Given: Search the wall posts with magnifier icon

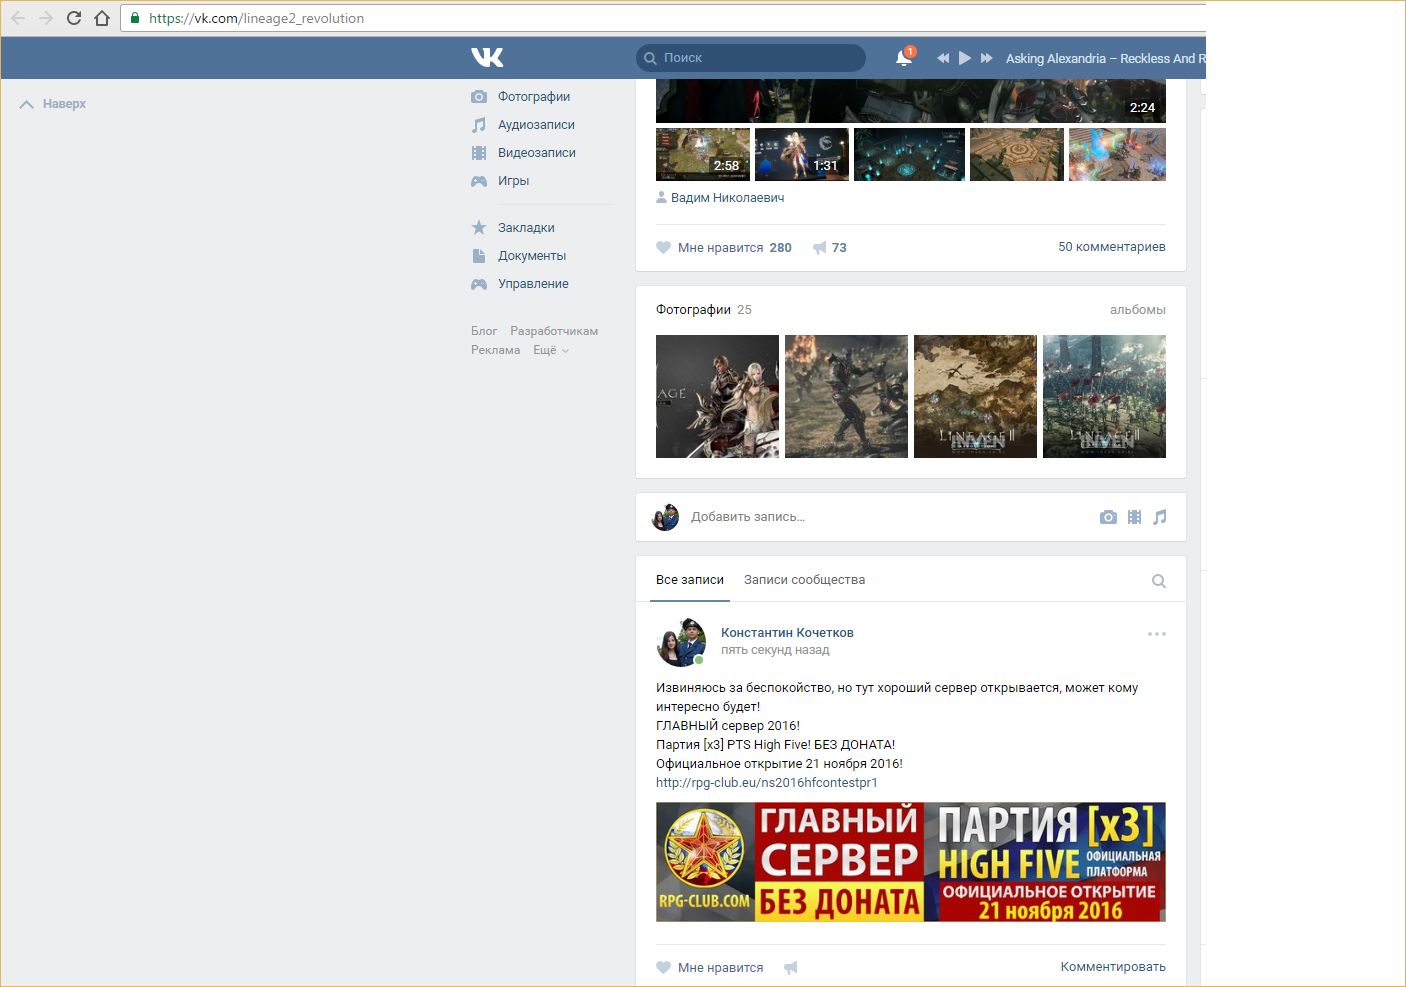Looking at the screenshot, I should [x=1159, y=581].
